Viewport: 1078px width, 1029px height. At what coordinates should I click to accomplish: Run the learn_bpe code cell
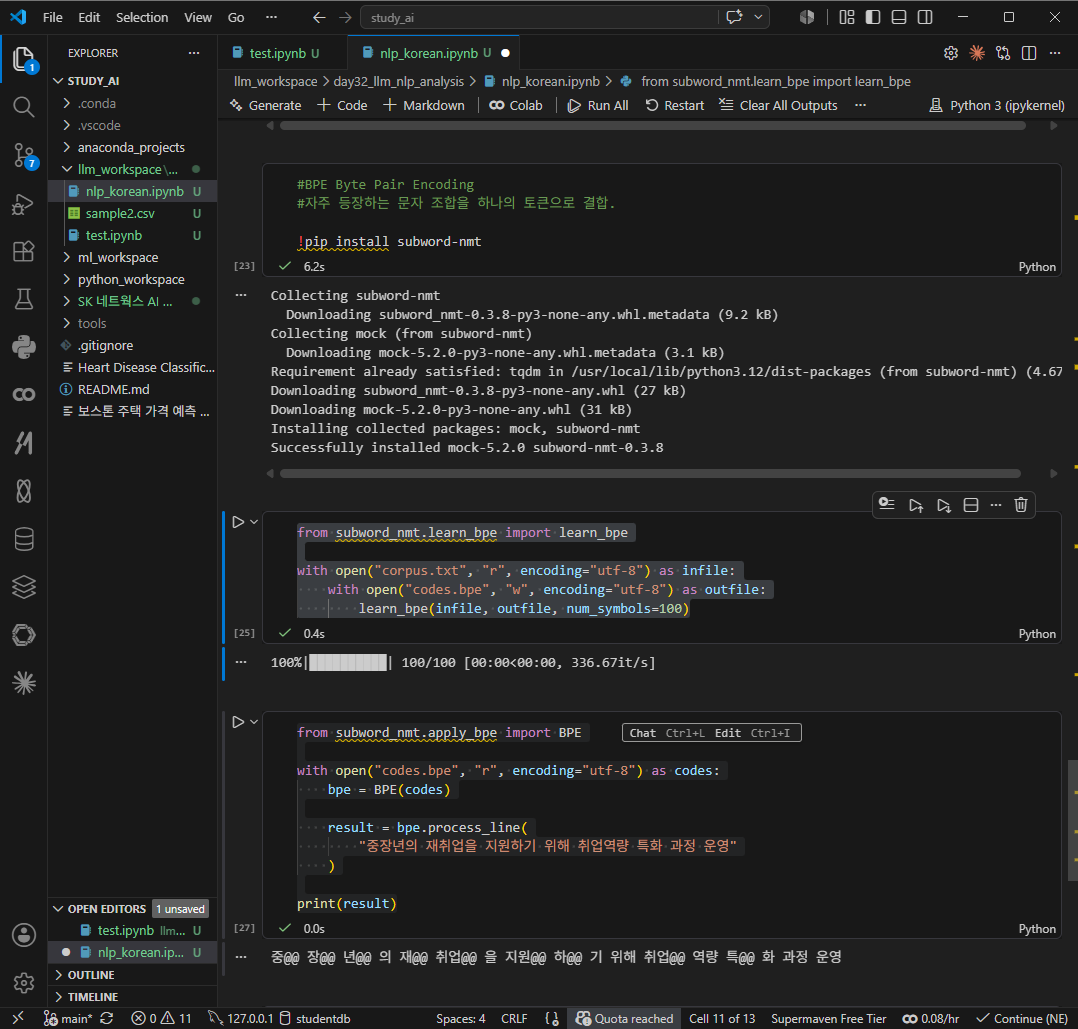(x=238, y=522)
